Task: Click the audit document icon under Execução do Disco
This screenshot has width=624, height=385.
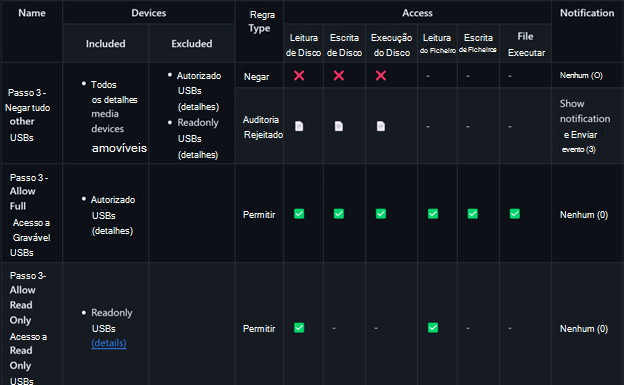Action: click(381, 126)
